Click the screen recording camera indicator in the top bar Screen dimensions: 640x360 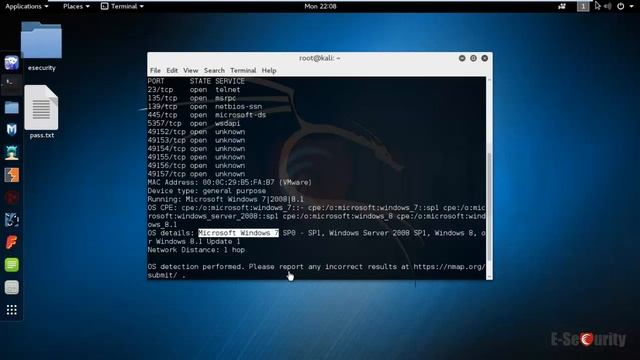562,6
